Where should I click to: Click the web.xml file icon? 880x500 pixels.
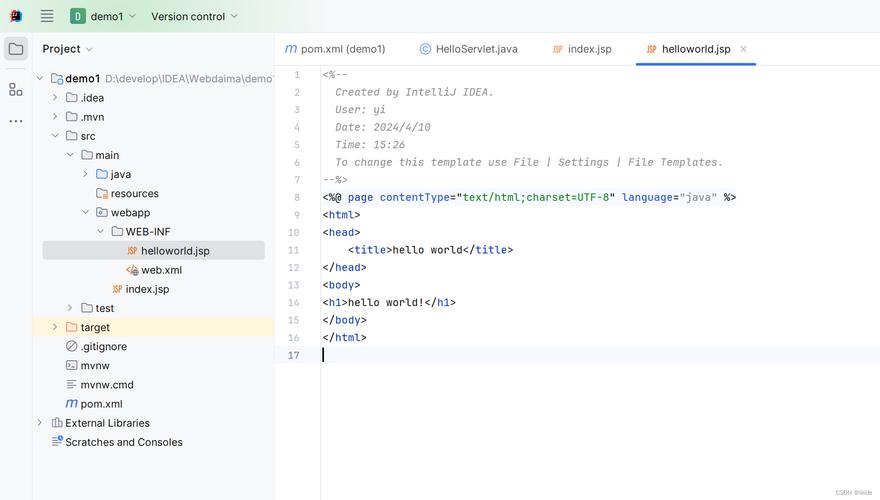132,270
